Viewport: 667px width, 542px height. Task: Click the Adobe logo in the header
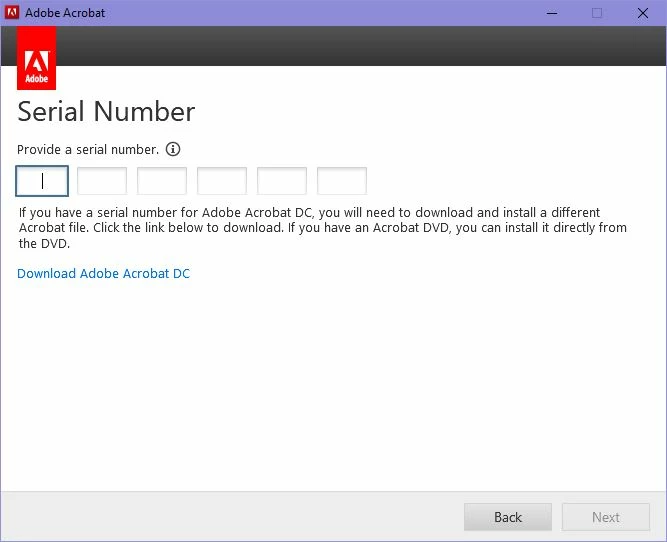coord(37,58)
